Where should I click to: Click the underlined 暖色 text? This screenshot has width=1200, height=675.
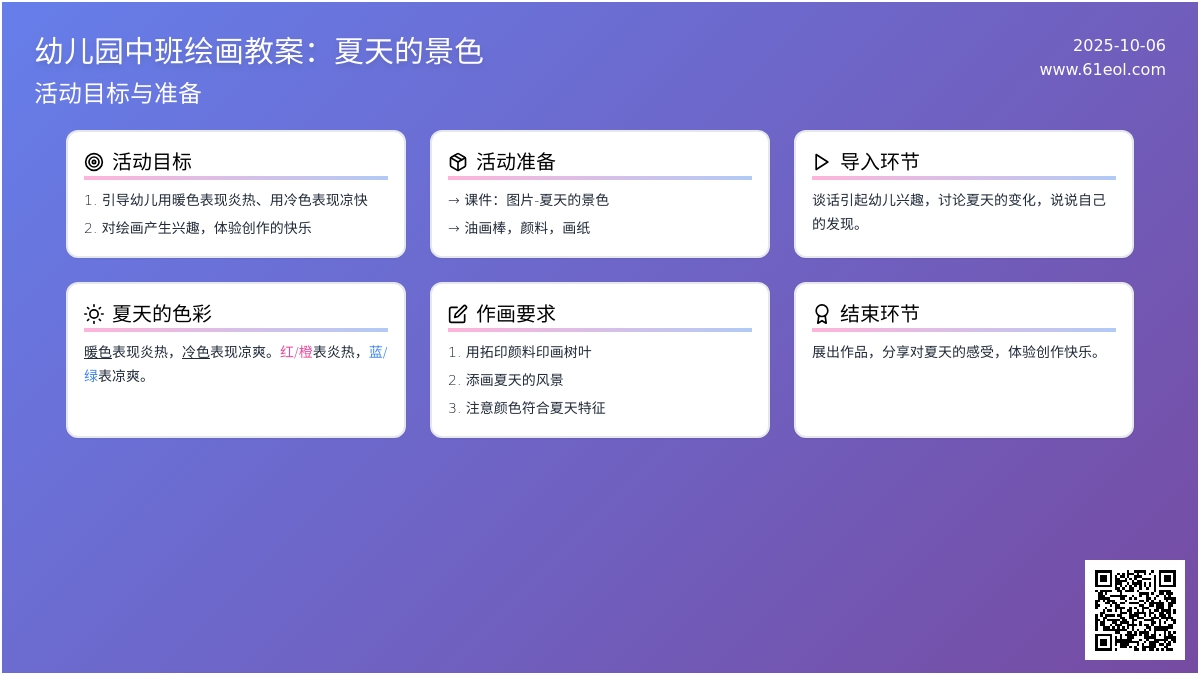coord(98,352)
